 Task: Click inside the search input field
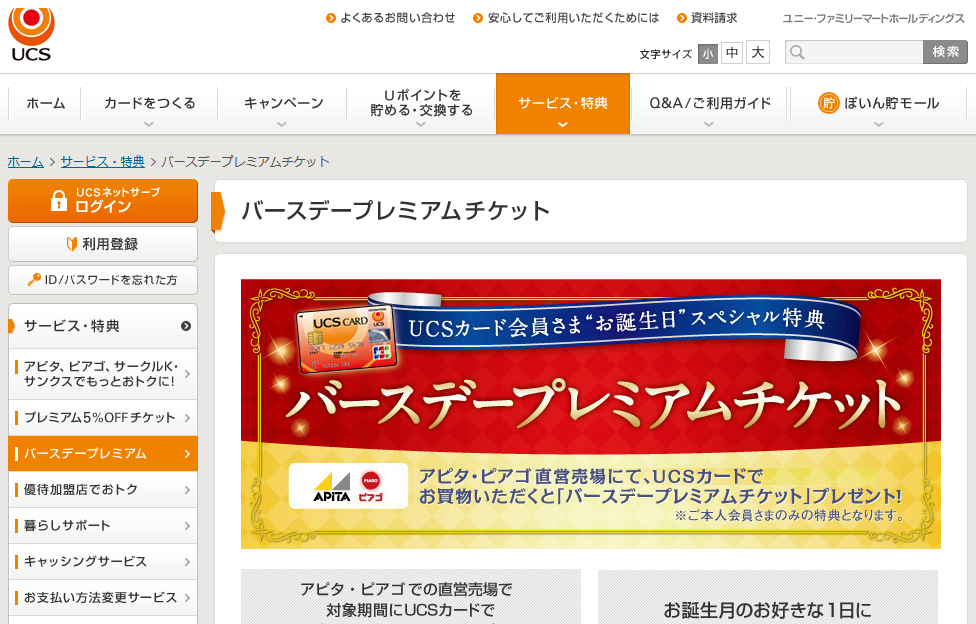coord(854,52)
